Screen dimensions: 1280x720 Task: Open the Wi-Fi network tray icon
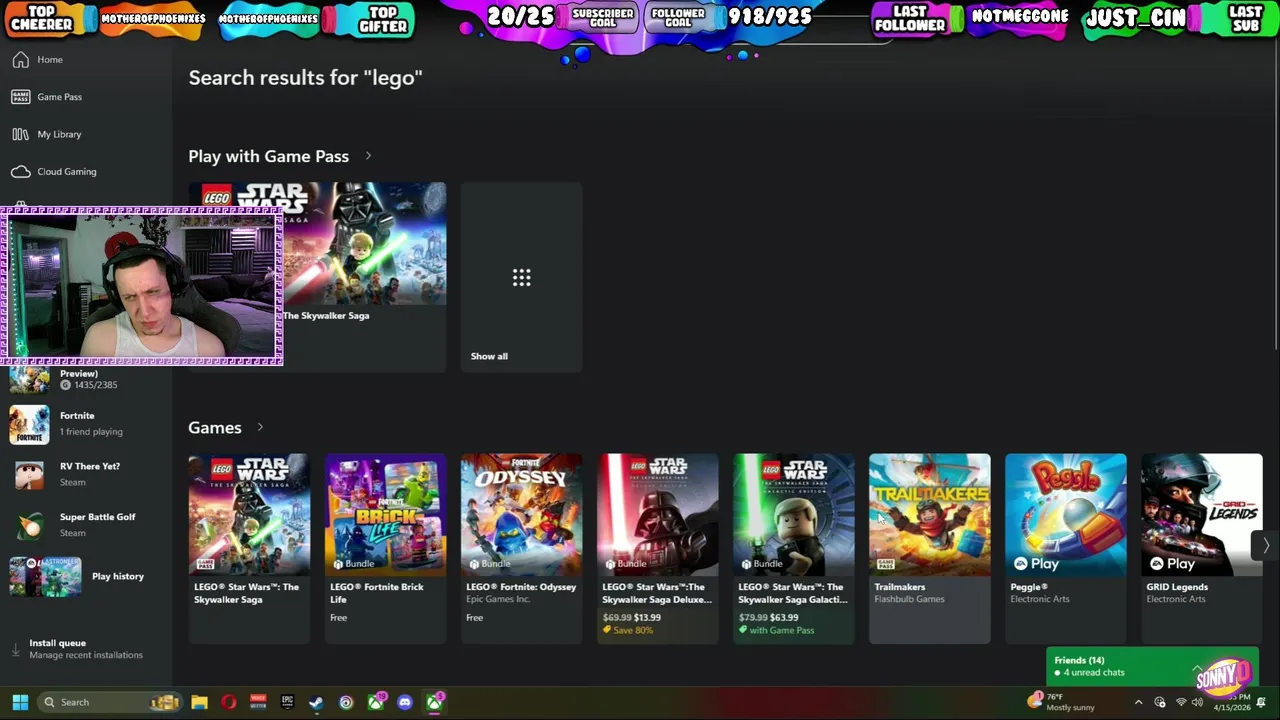point(1180,702)
